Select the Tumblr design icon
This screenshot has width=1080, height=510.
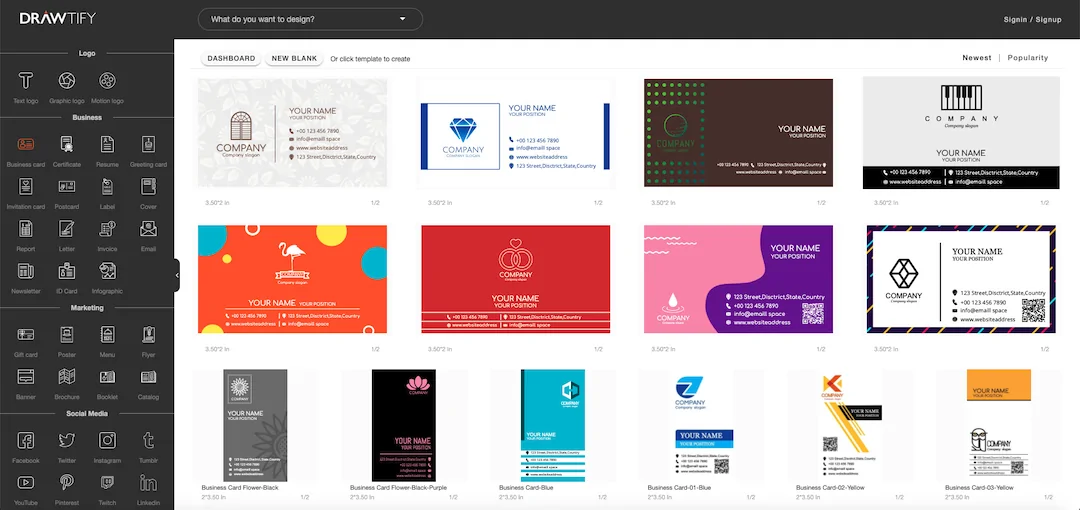click(148, 440)
